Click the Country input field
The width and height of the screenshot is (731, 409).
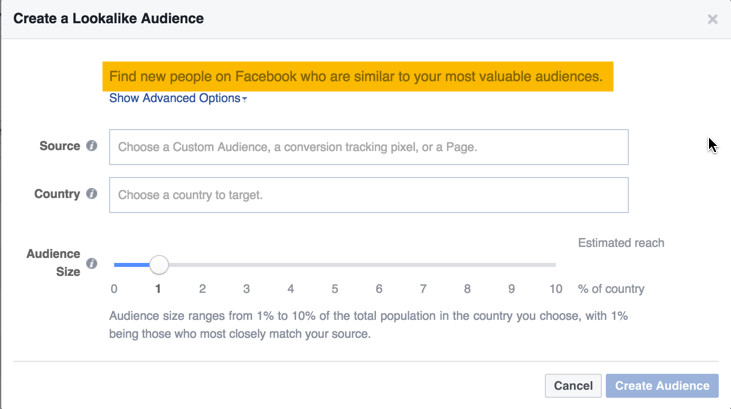point(369,195)
